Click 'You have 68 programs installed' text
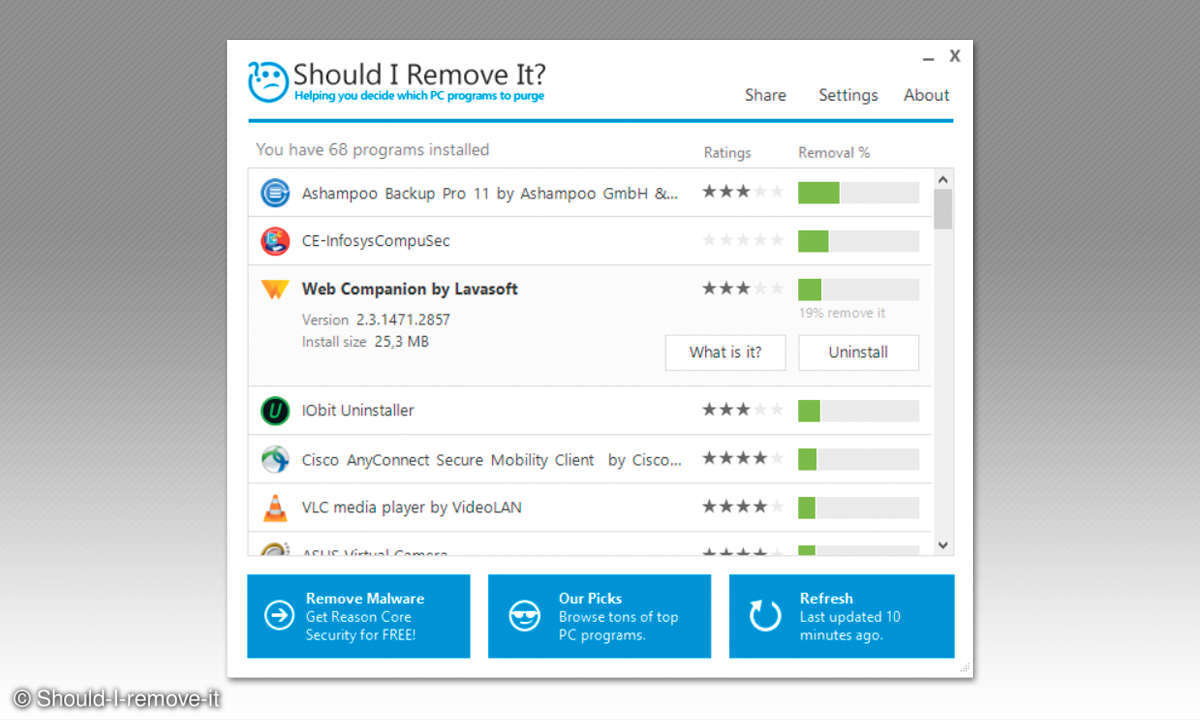The image size is (1200, 720). 372,150
